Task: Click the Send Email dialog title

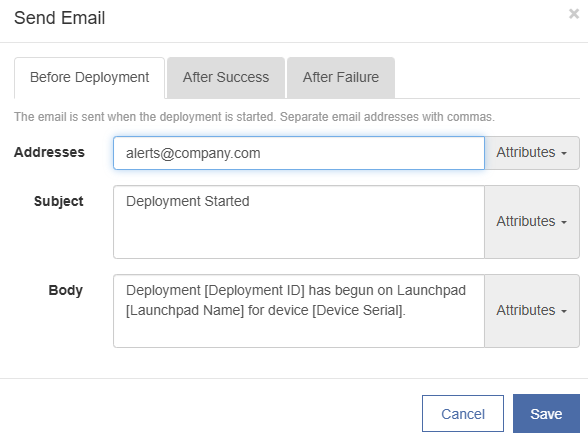Action: pyautogui.click(x=60, y=18)
